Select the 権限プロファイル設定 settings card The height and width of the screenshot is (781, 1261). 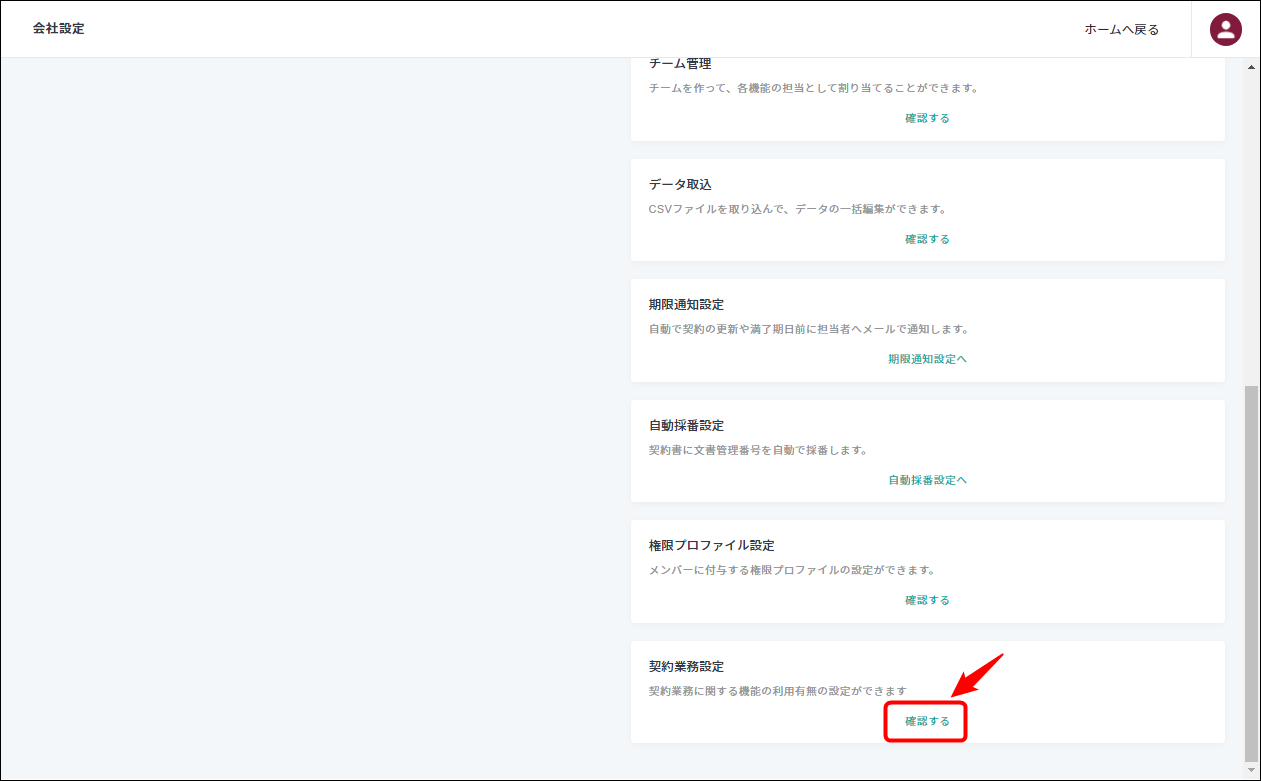[x=927, y=571]
